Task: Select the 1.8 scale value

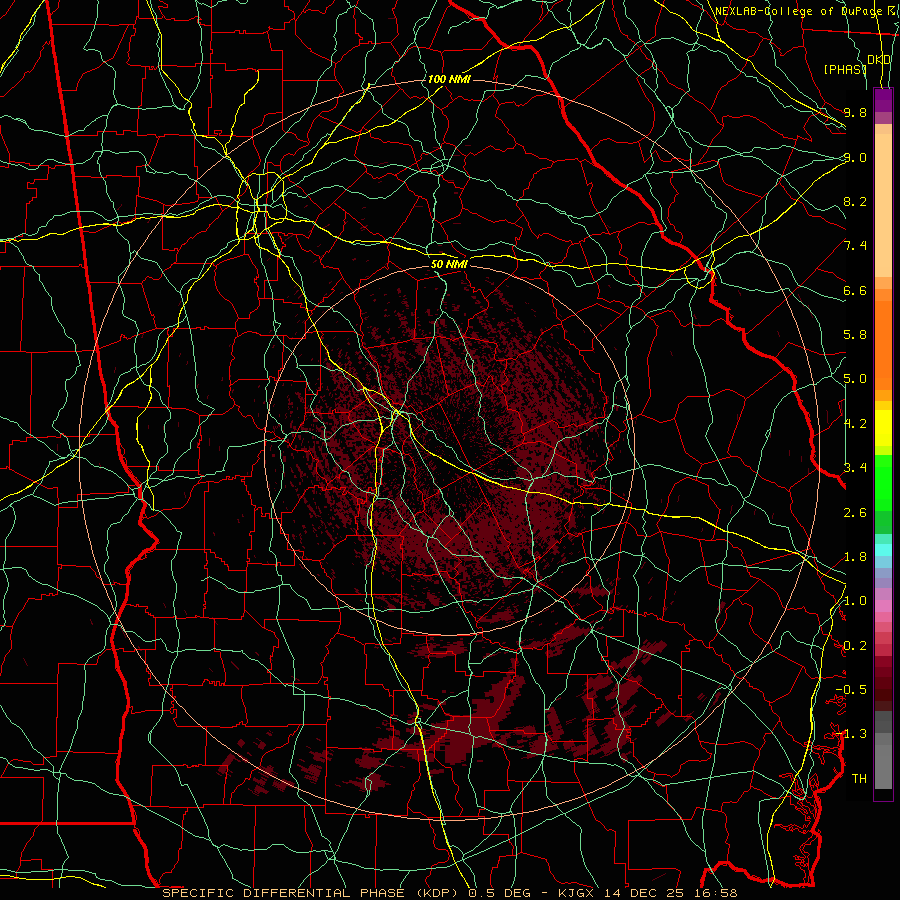Action: click(x=855, y=557)
